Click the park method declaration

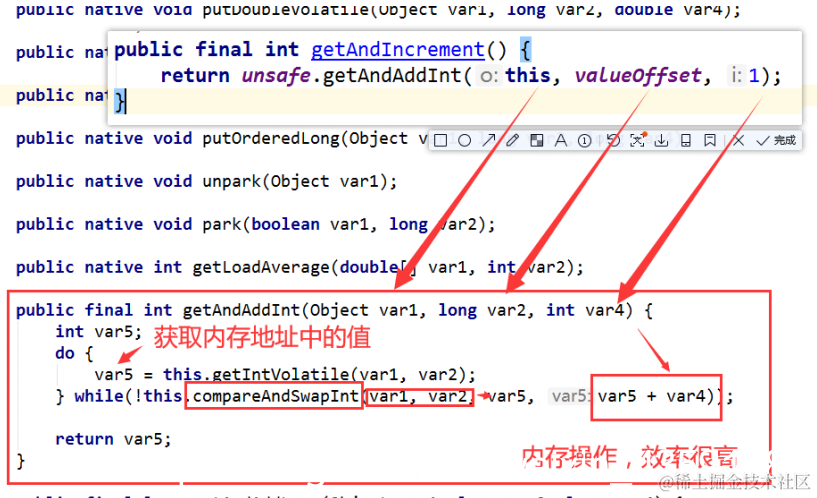(x=222, y=225)
